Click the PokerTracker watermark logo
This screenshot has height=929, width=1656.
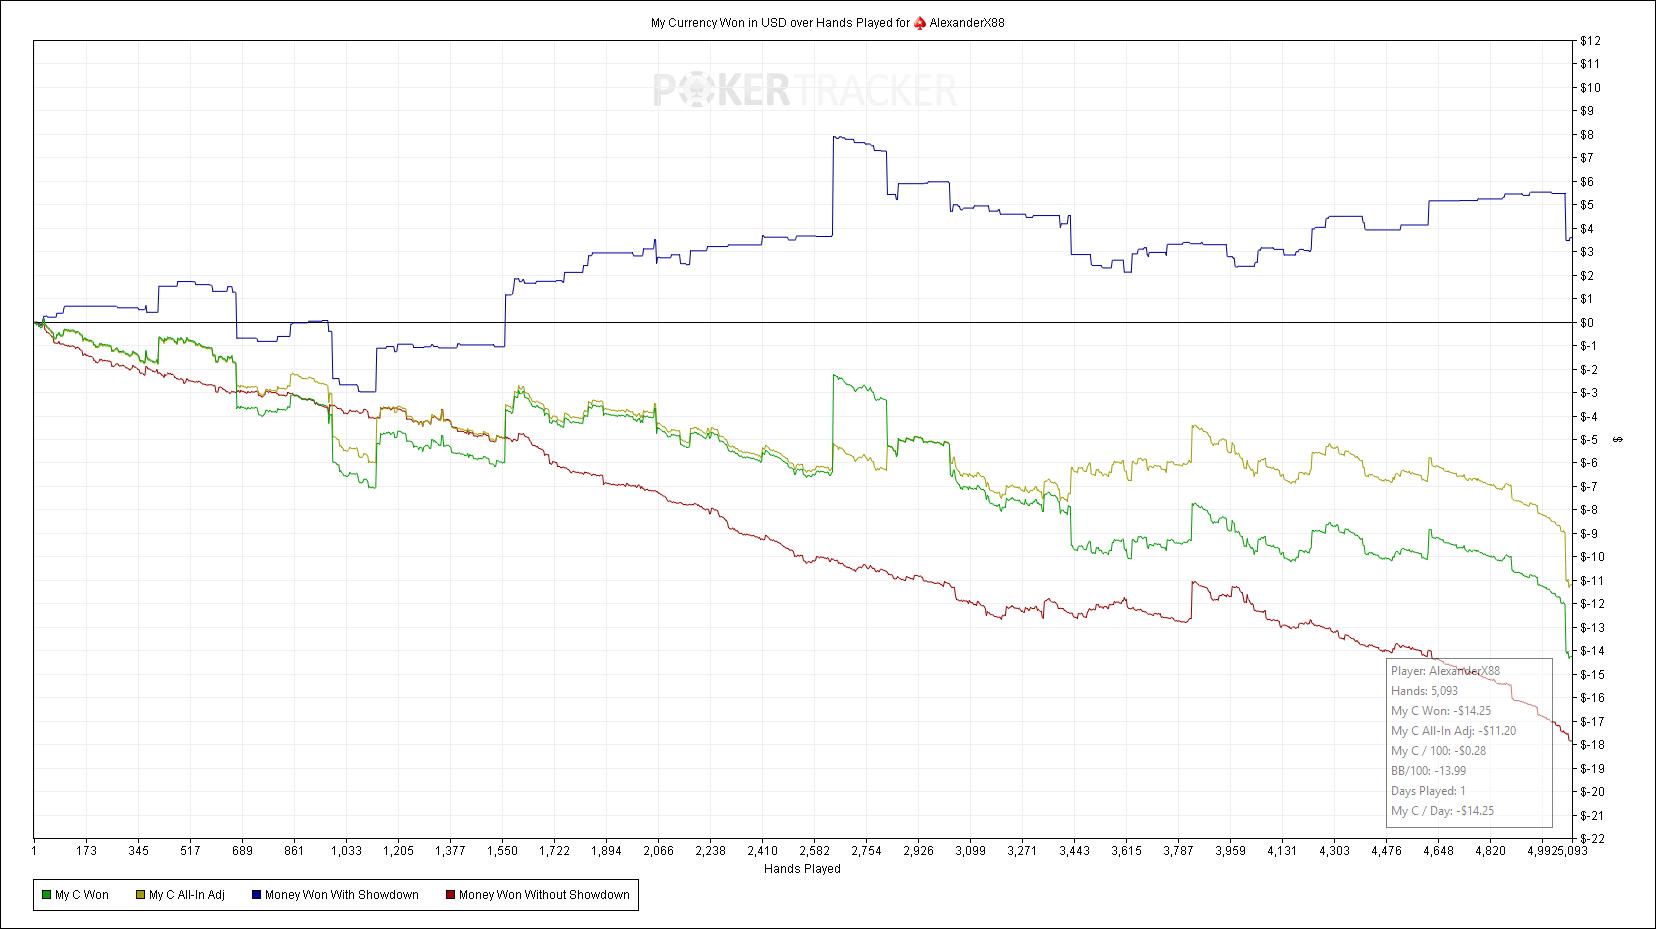(x=805, y=91)
